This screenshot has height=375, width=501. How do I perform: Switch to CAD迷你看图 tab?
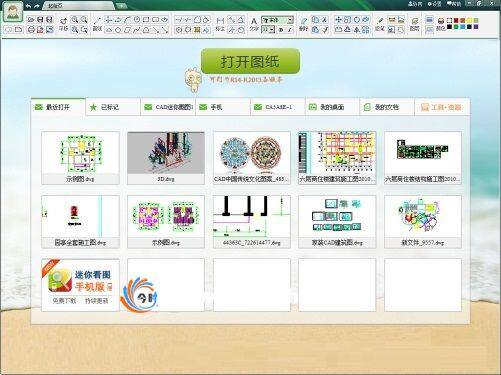[x=168, y=107]
